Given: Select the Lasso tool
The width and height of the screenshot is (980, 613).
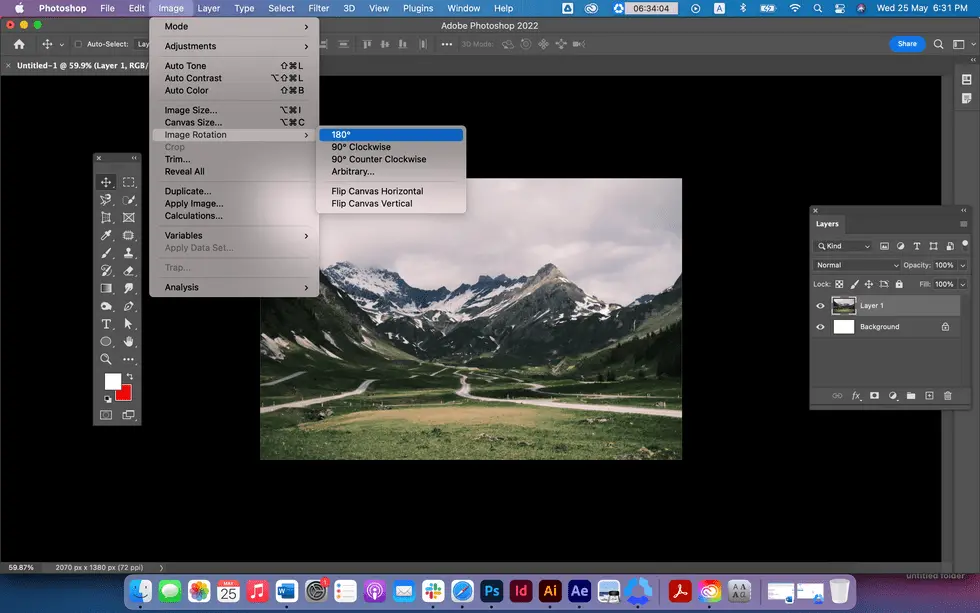Looking at the screenshot, I should coord(105,199).
